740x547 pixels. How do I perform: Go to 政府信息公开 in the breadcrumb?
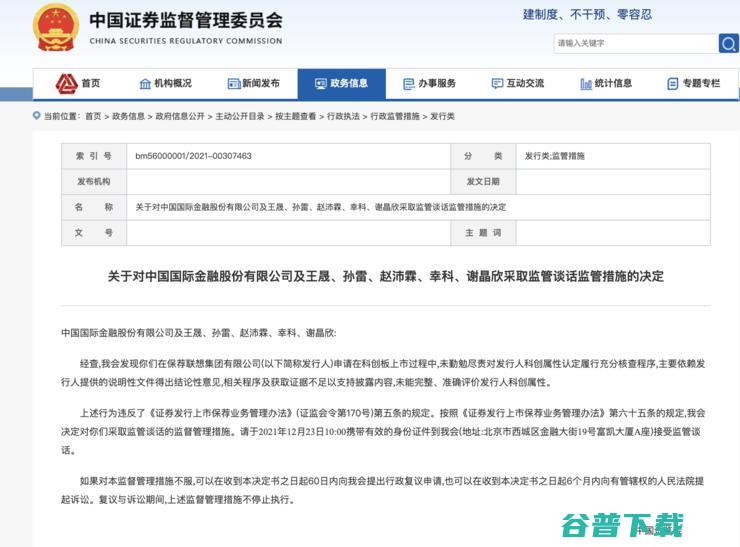point(180,116)
